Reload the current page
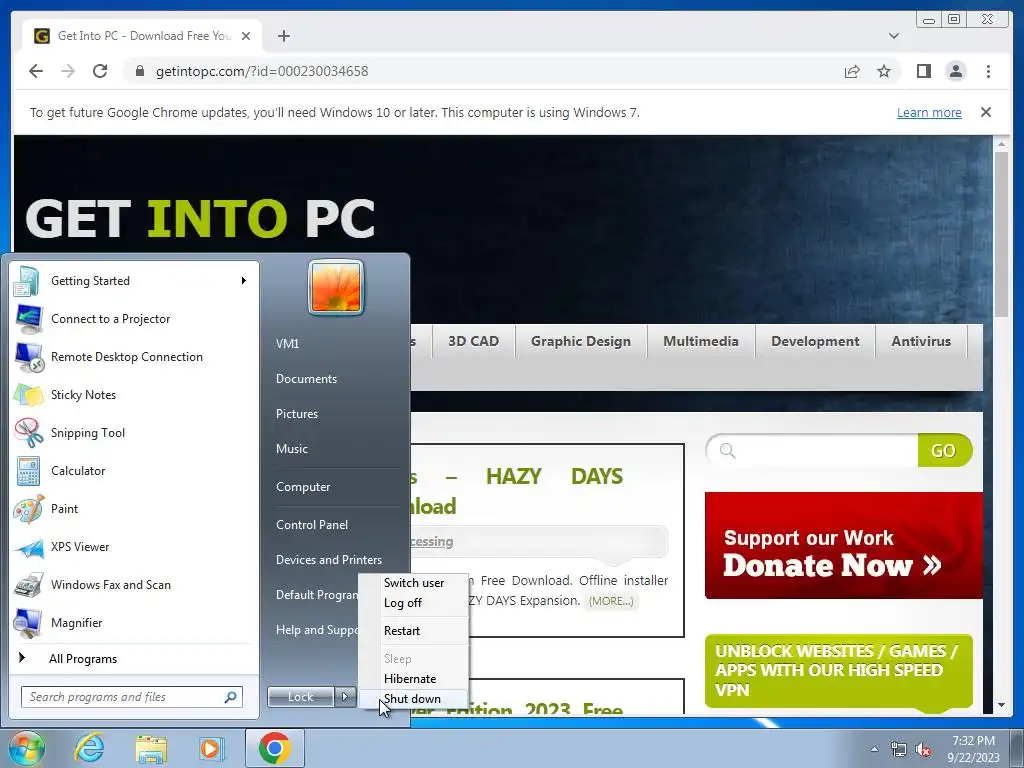Viewport: 1024px width, 768px height. [x=100, y=71]
